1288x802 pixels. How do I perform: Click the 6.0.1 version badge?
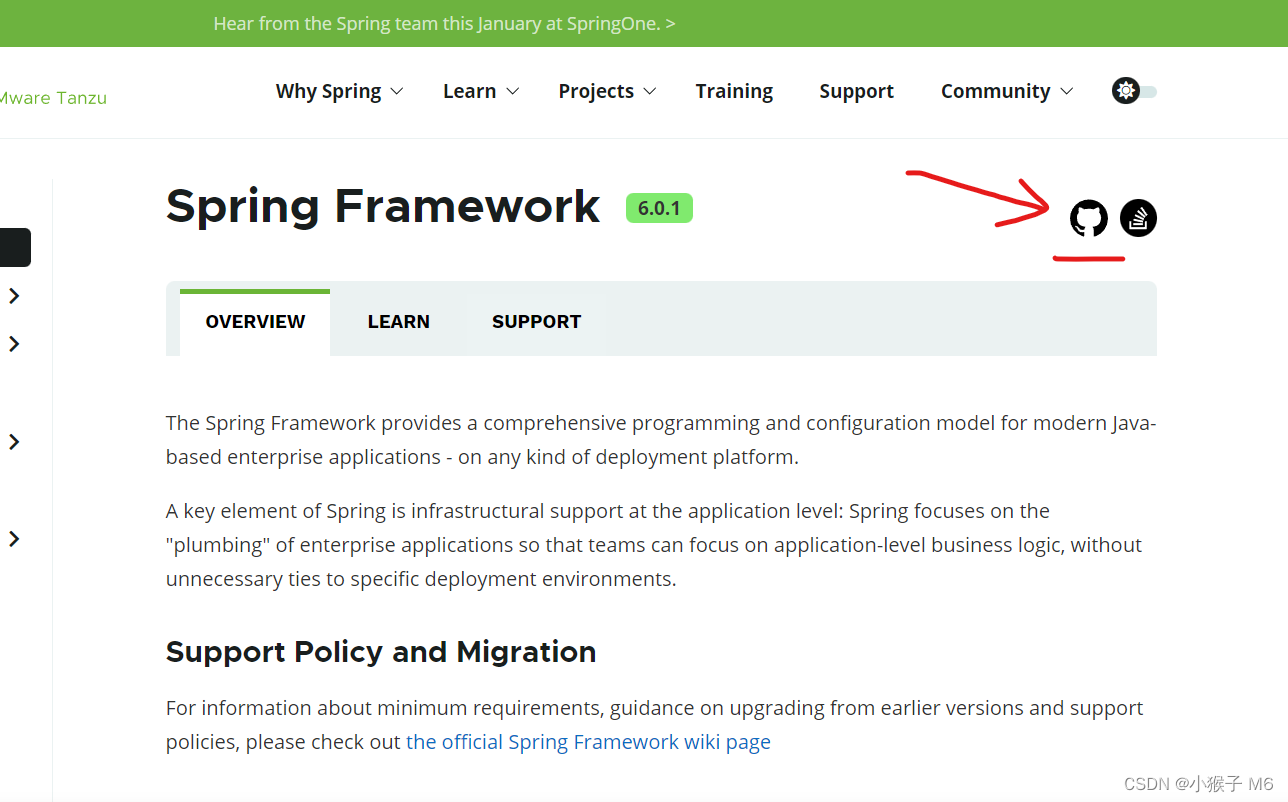[659, 208]
